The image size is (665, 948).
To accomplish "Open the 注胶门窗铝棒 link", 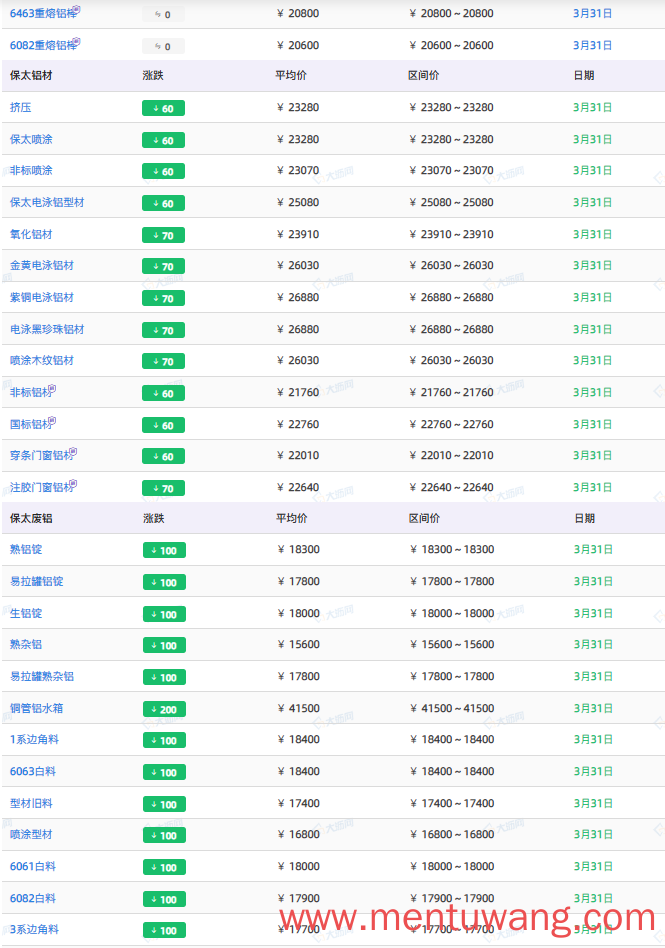I will [x=42, y=487].
